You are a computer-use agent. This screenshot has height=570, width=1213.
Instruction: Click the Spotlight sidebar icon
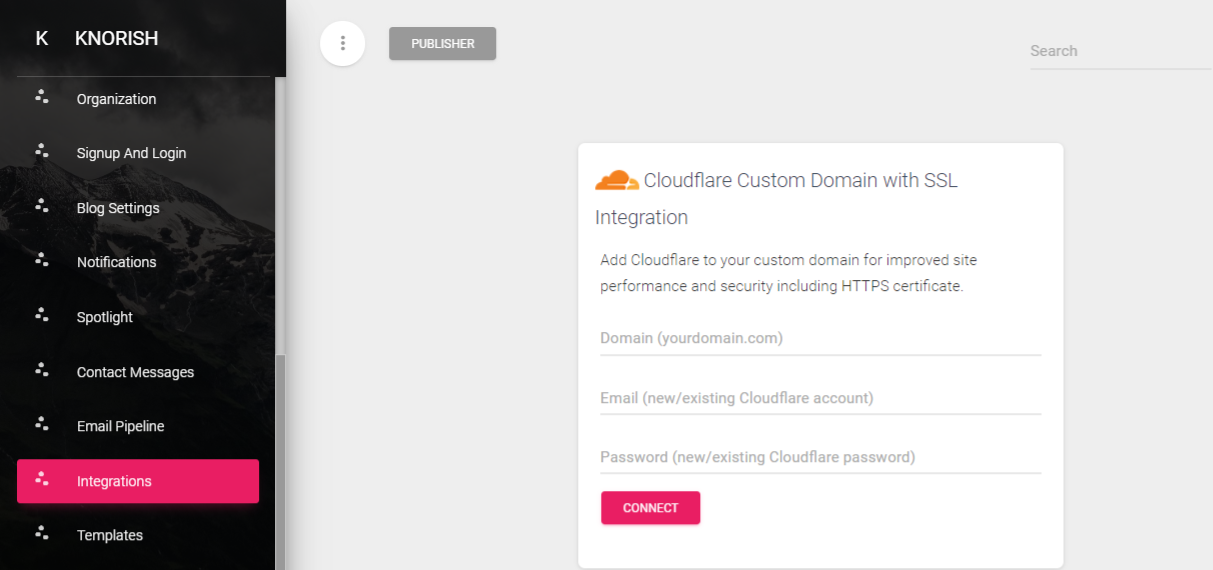click(x=42, y=315)
